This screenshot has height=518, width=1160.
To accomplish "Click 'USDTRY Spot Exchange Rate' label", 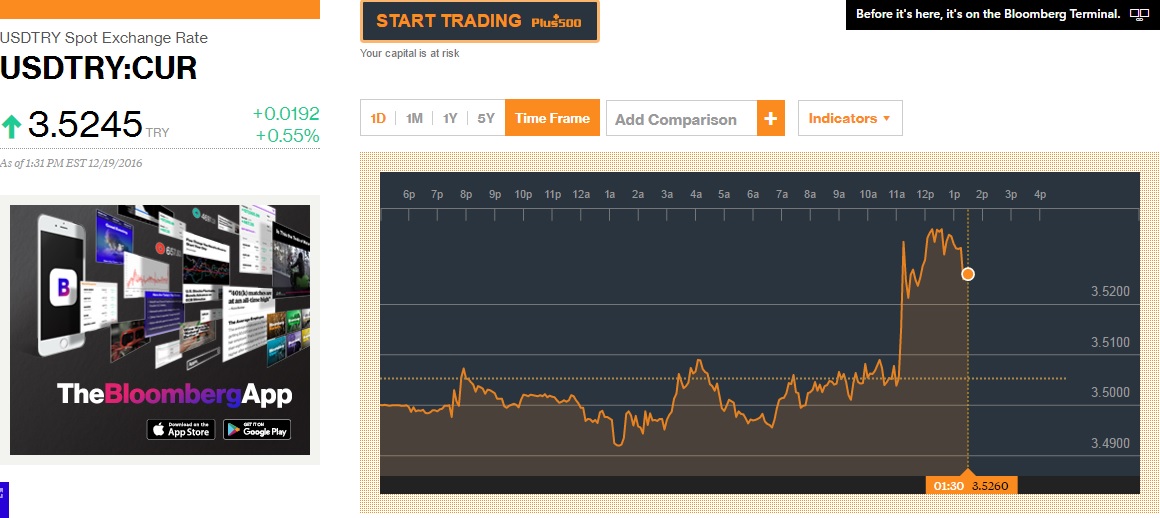I will pyautogui.click(x=104, y=38).
